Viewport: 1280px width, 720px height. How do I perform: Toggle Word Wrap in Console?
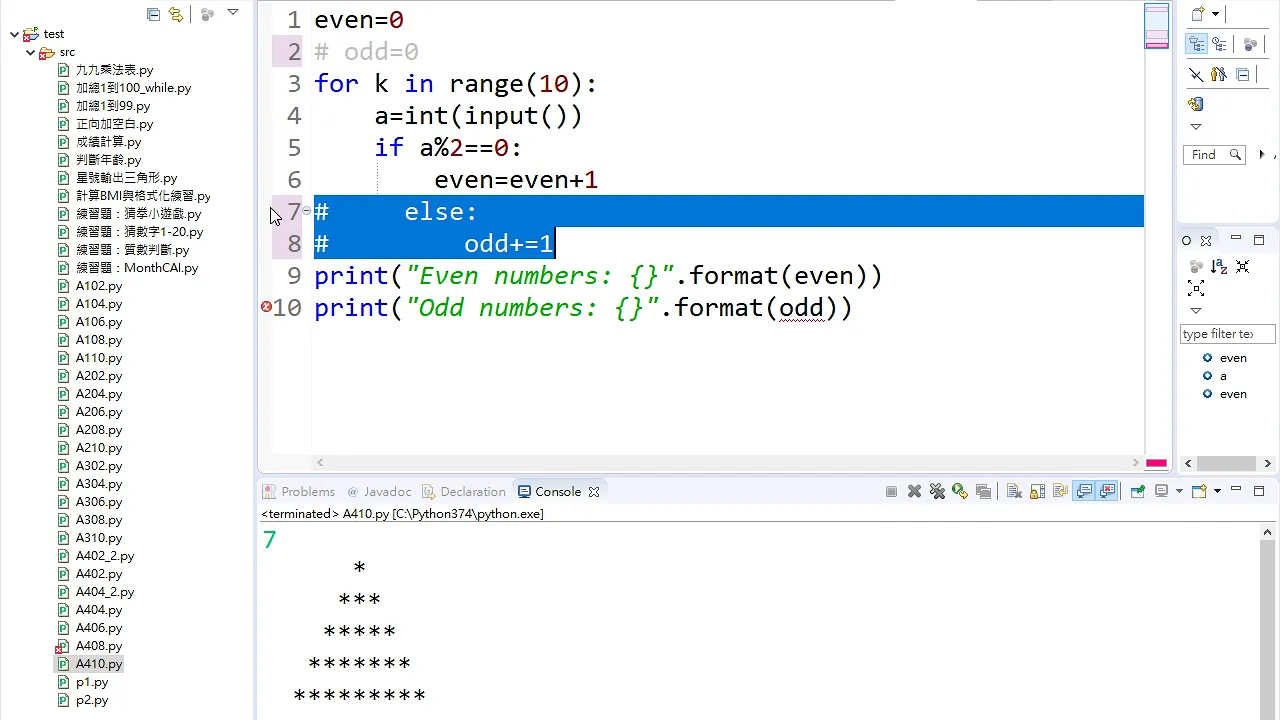(x=1060, y=491)
